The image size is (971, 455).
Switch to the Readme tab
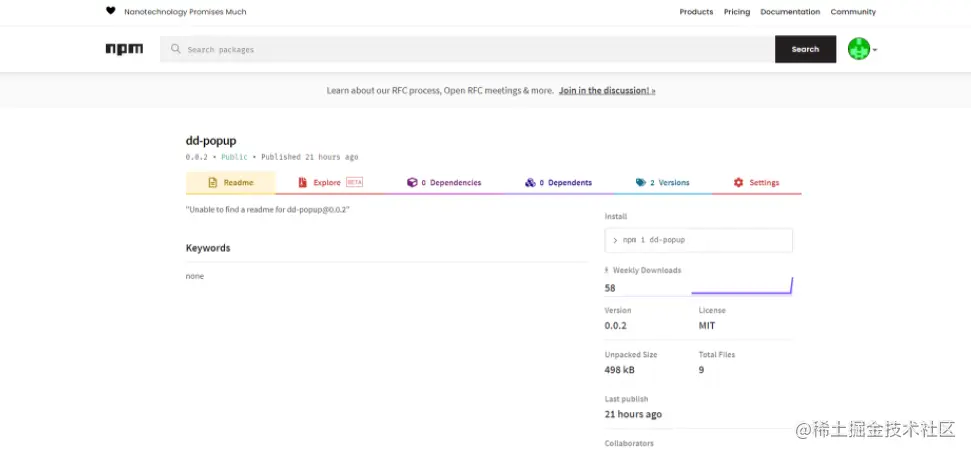pyautogui.click(x=230, y=183)
